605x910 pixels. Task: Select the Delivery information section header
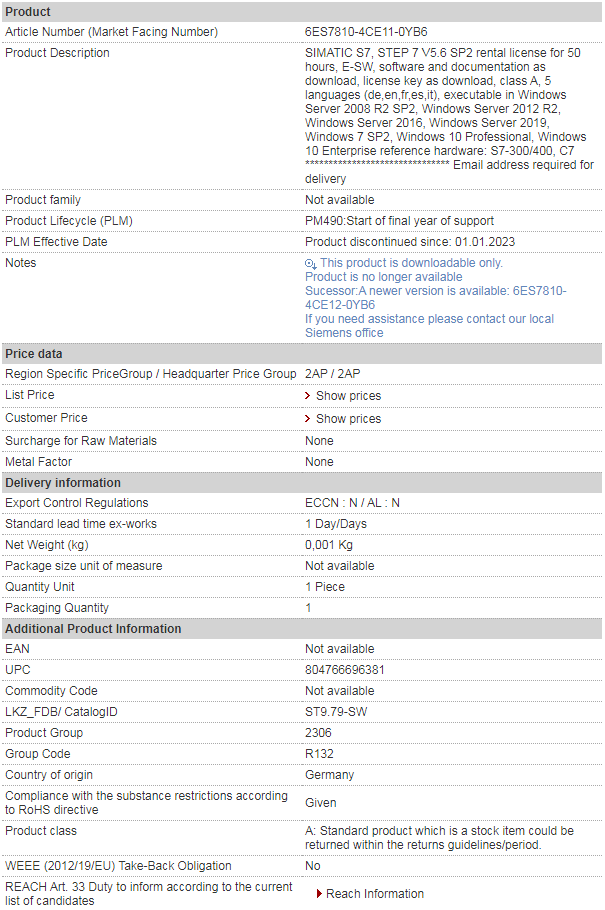tap(302, 482)
